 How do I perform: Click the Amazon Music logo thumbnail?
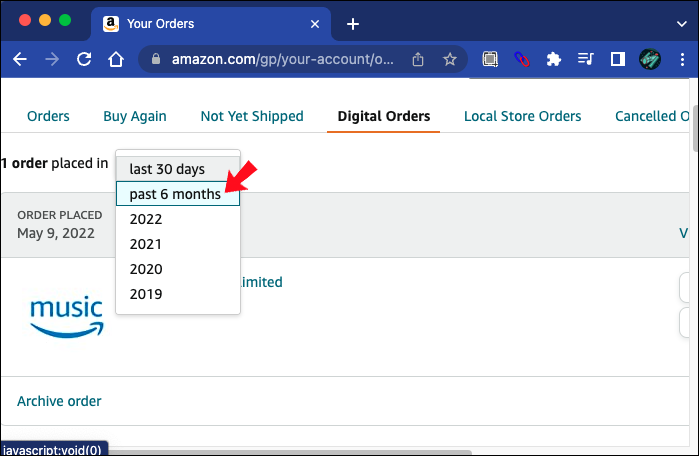66,317
